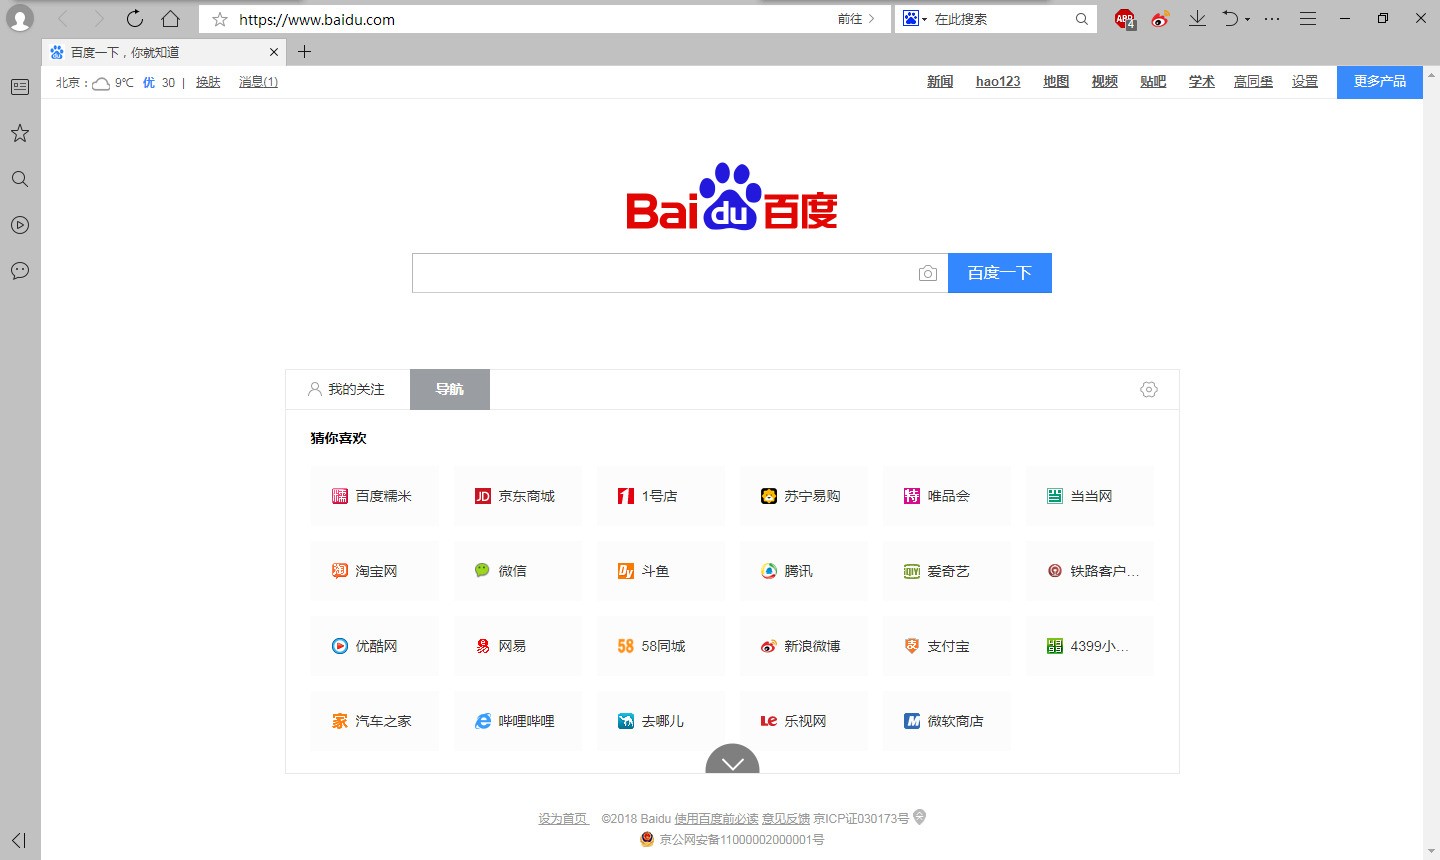
Task: Open the 淘宝网 shortcut link
Action: coord(374,571)
